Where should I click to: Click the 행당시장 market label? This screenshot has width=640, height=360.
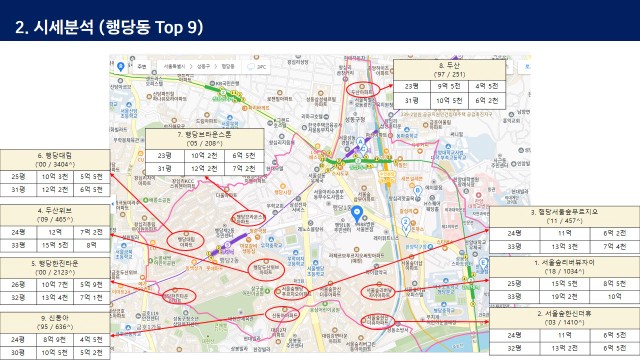(x=283, y=192)
